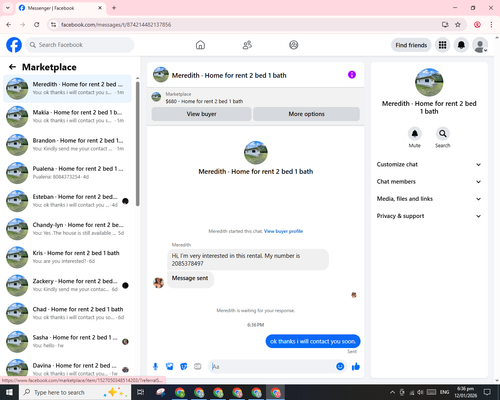Open the Chad conversation
500x400 pixels.
pyautogui.click(x=67, y=313)
